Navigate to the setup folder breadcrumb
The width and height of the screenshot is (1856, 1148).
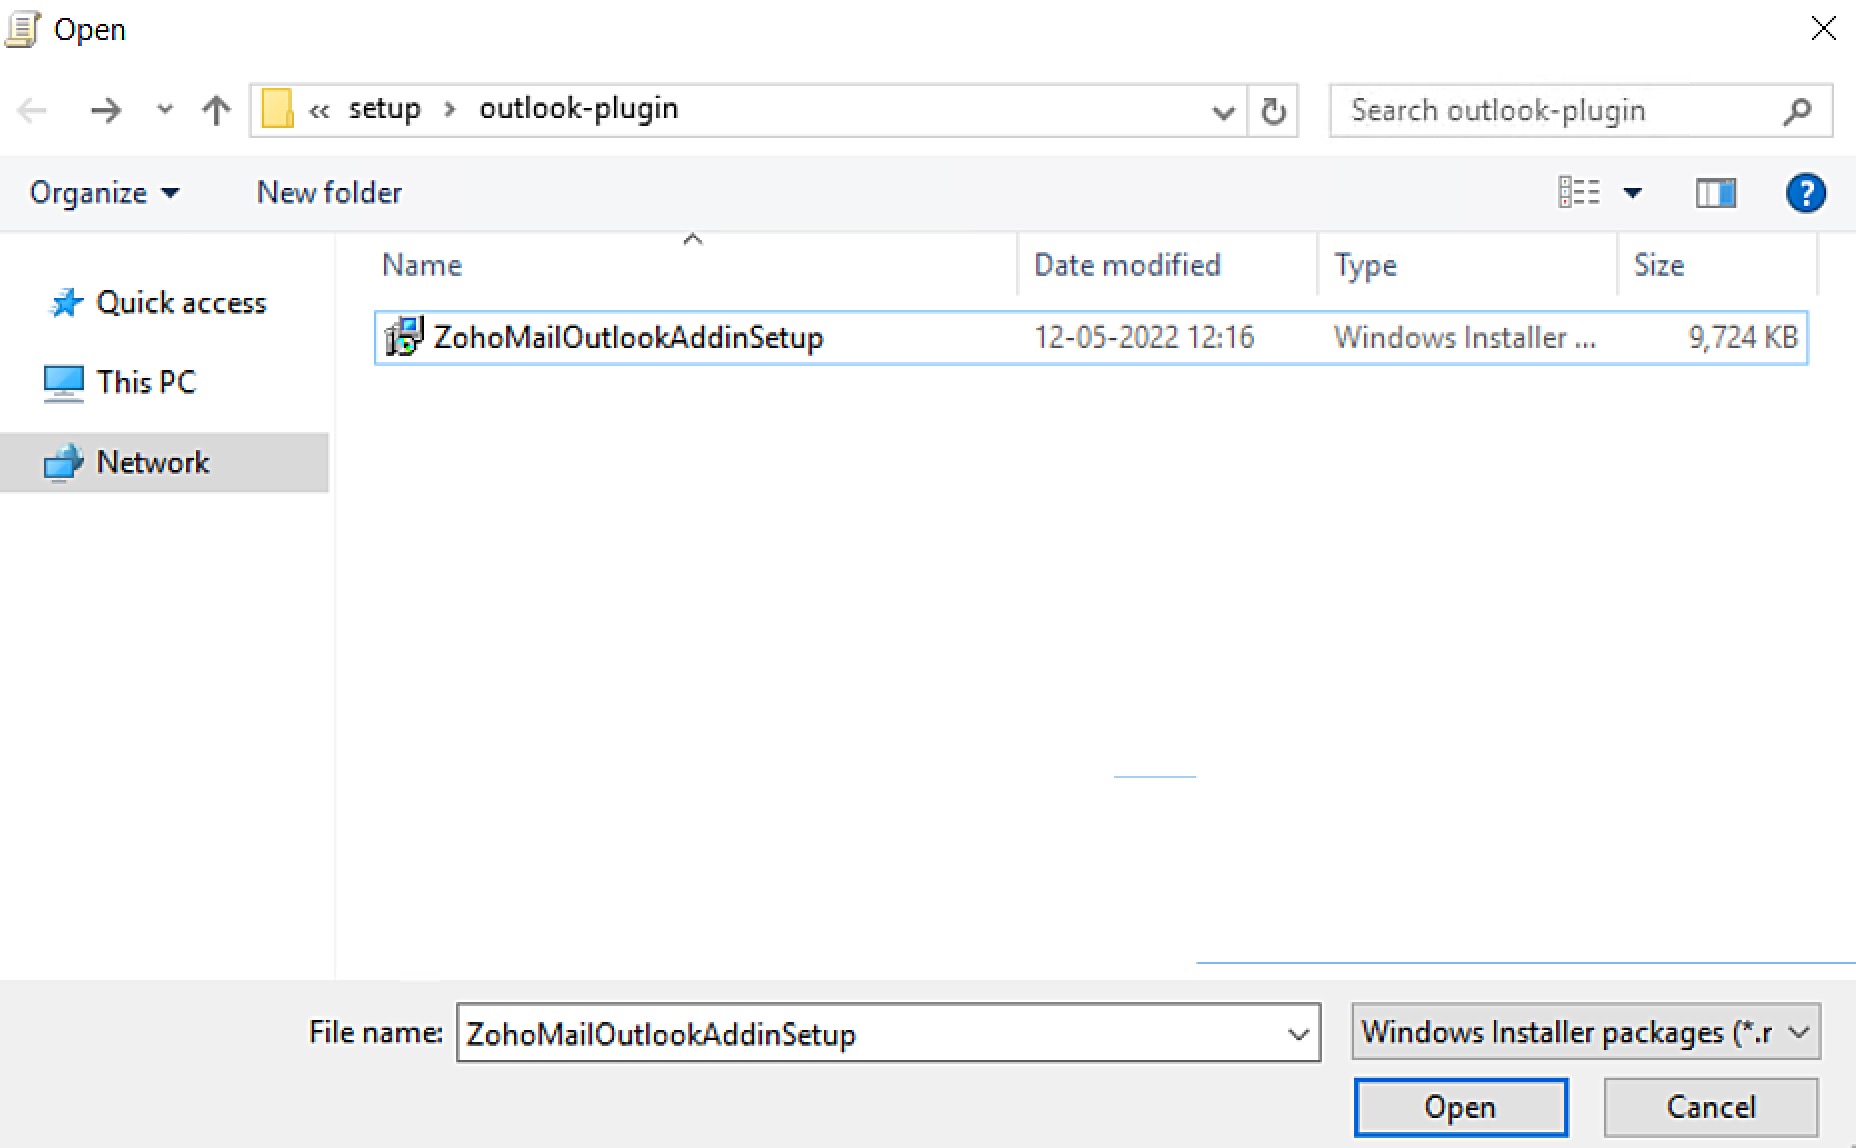pyautogui.click(x=385, y=109)
